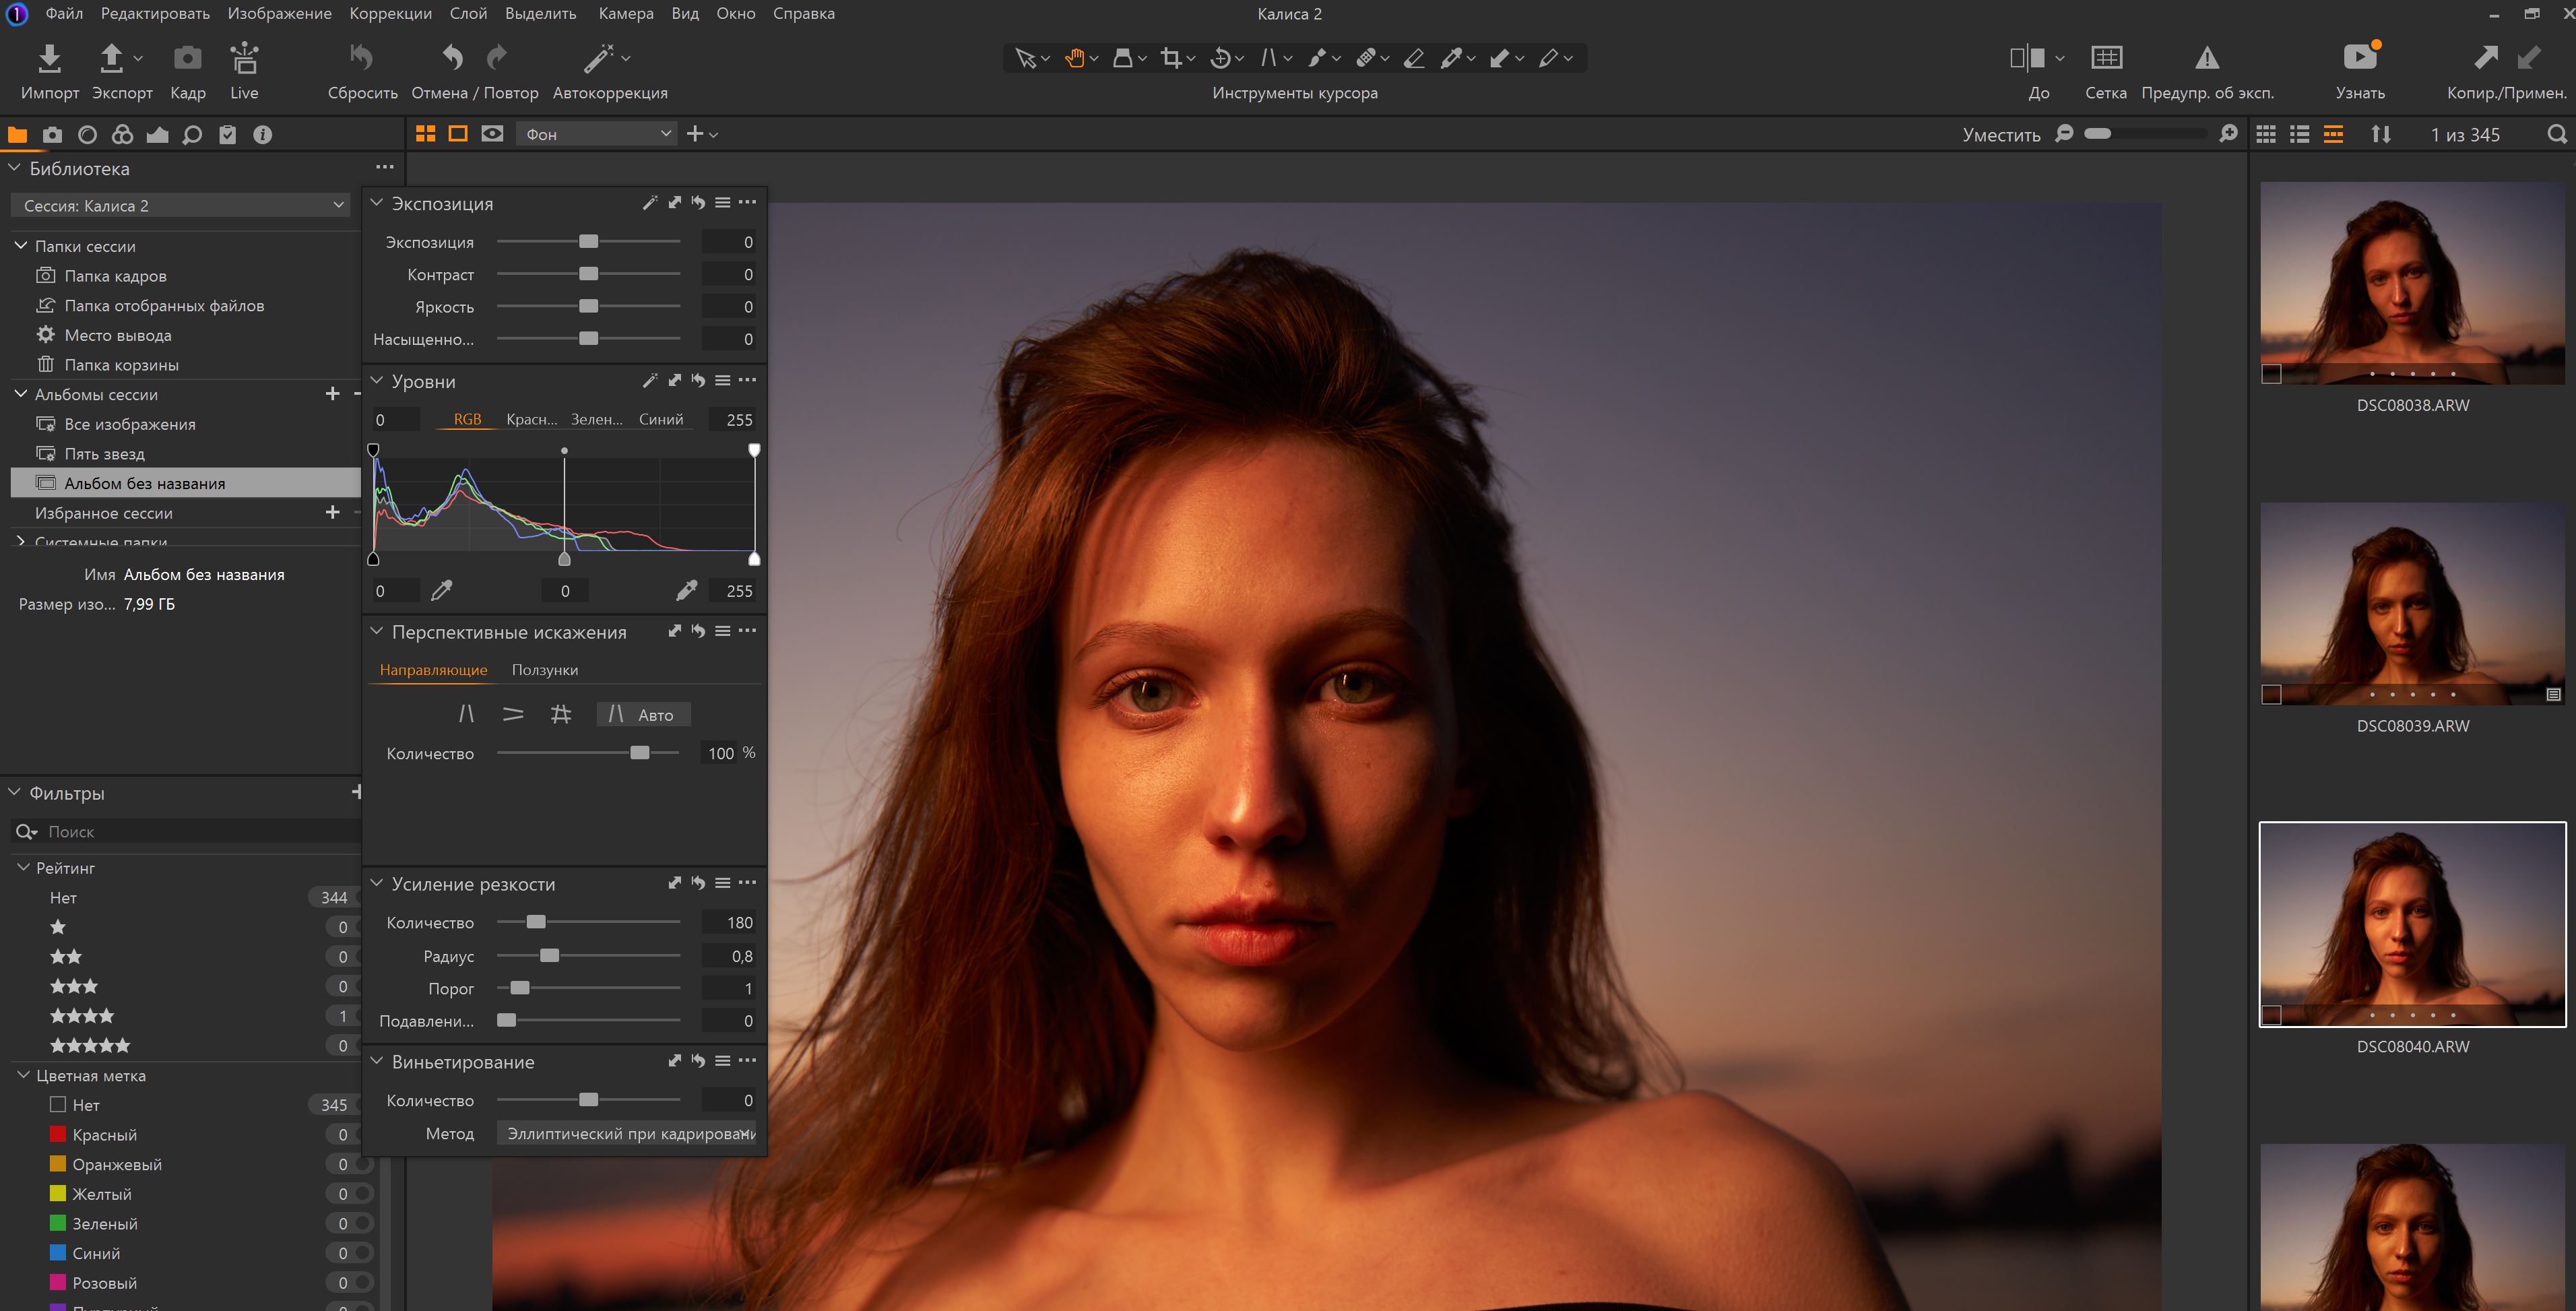Toggle the До (Before/After) view
2576x1311 pixels.
tap(2027, 58)
